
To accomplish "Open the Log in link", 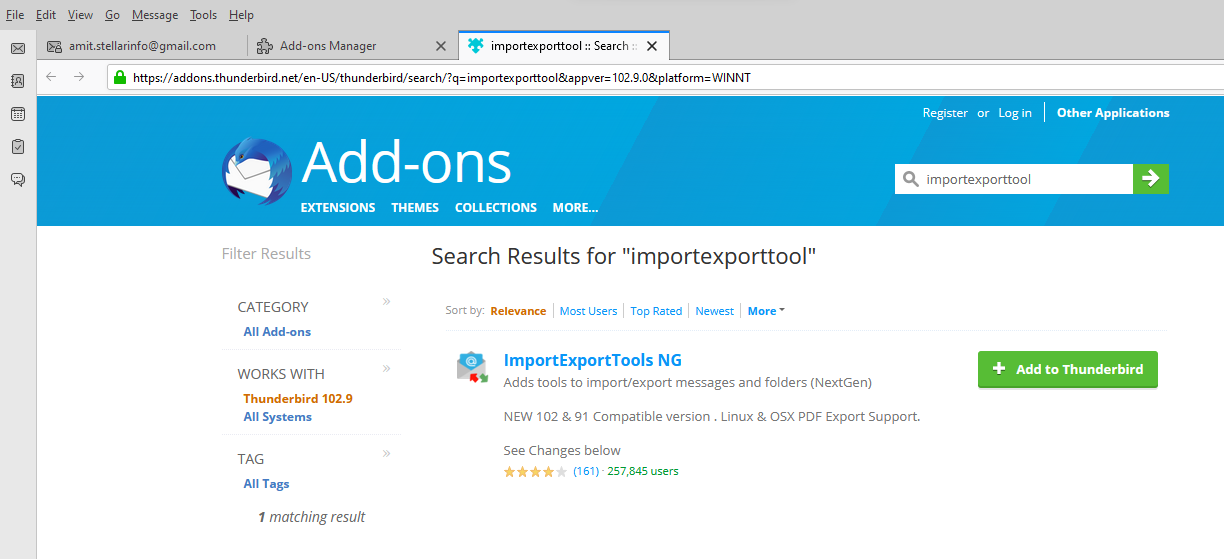I will point(1015,113).
